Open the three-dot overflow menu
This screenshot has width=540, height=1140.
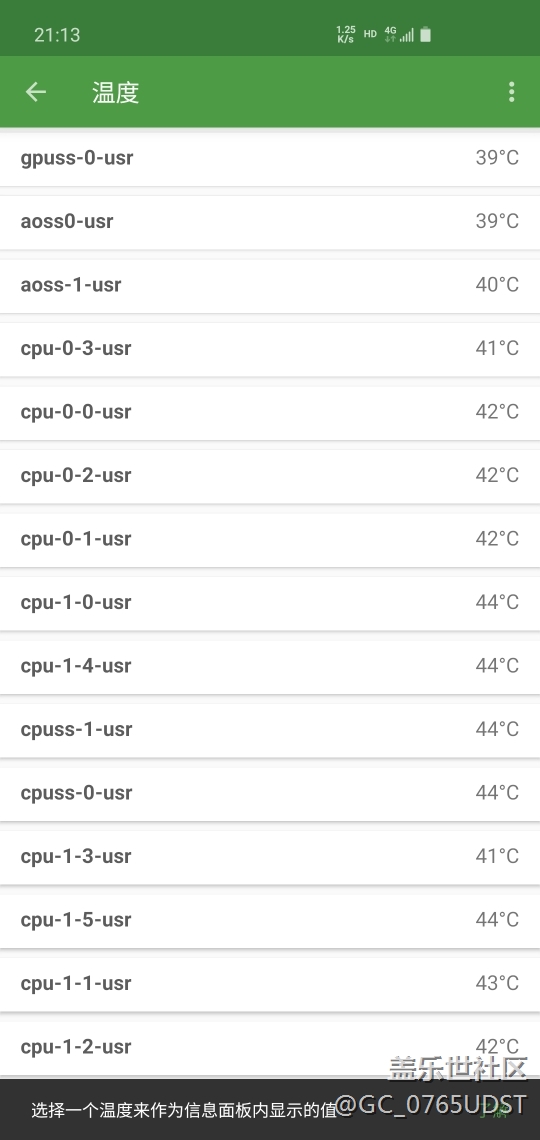coord(512,92)
